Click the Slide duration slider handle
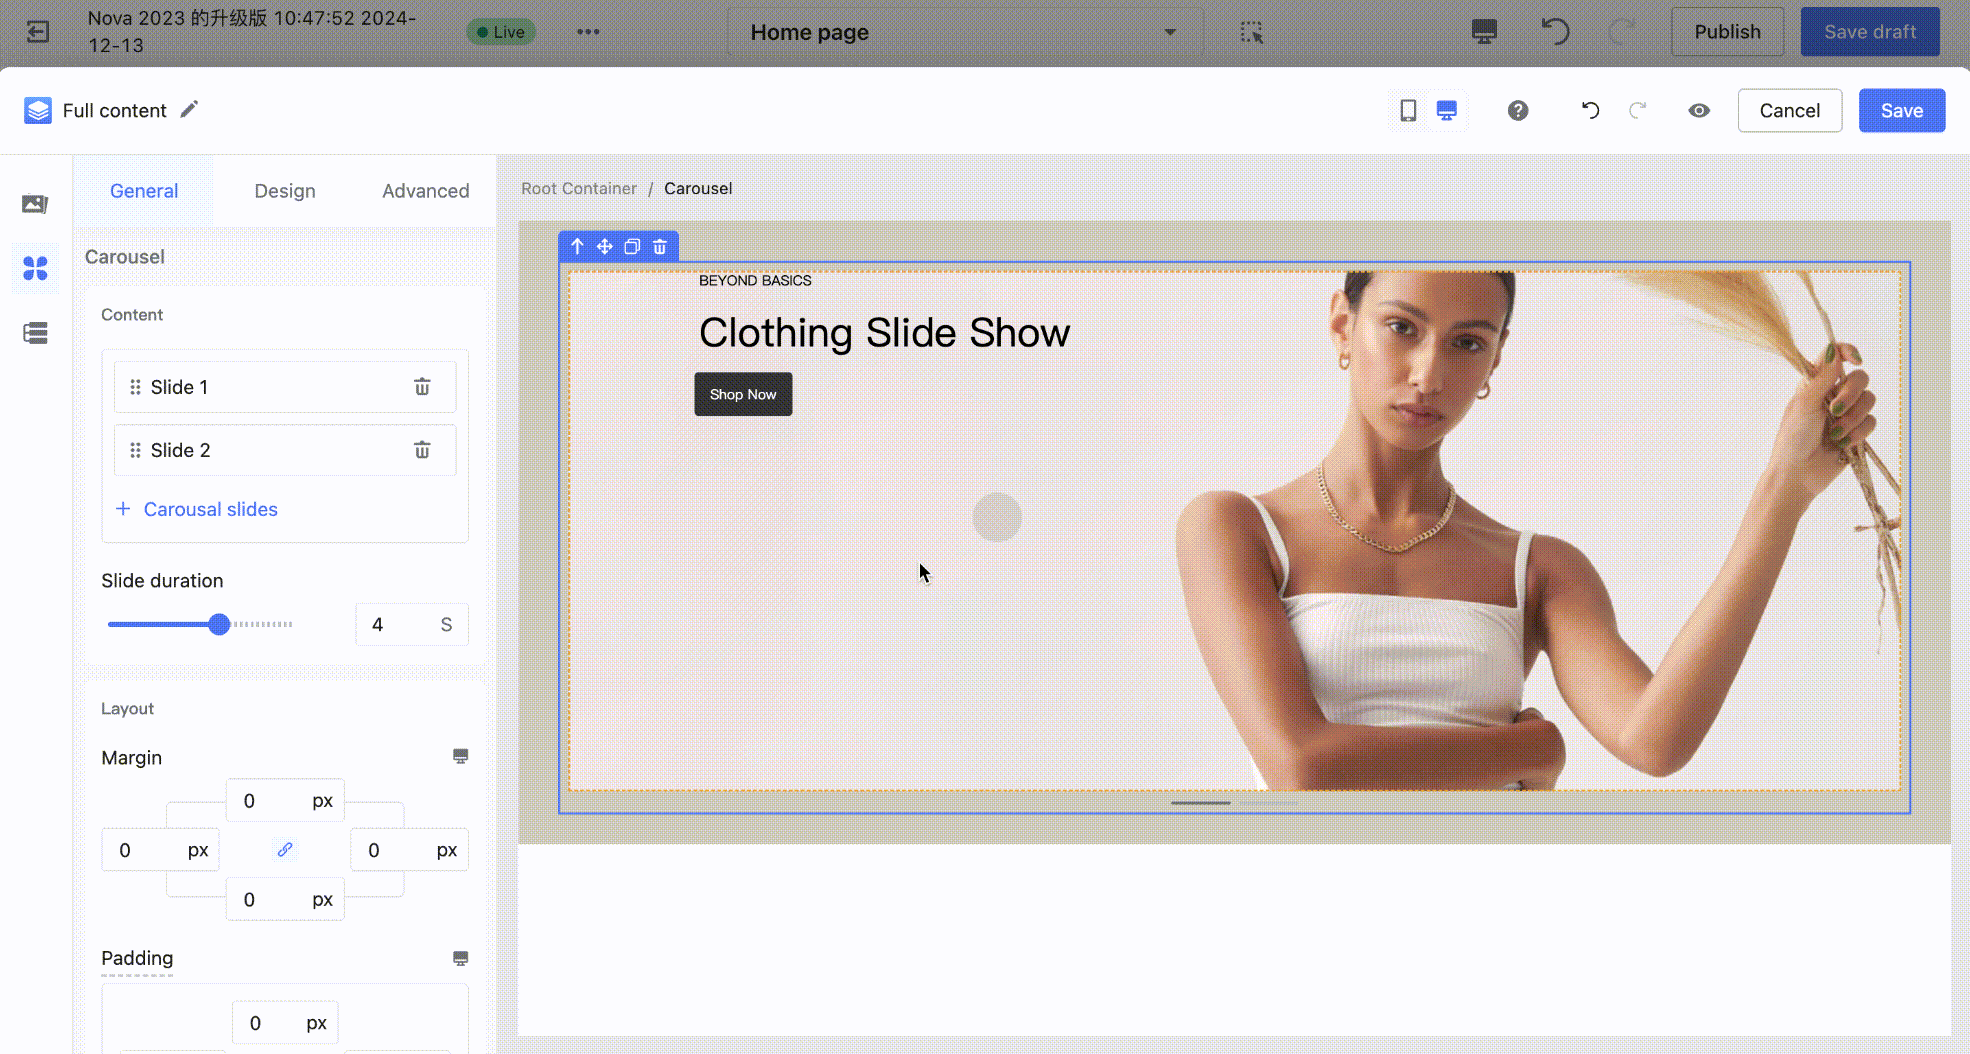The width and height of the screenshot is (1970, 1054). click(x=219, y=625)
